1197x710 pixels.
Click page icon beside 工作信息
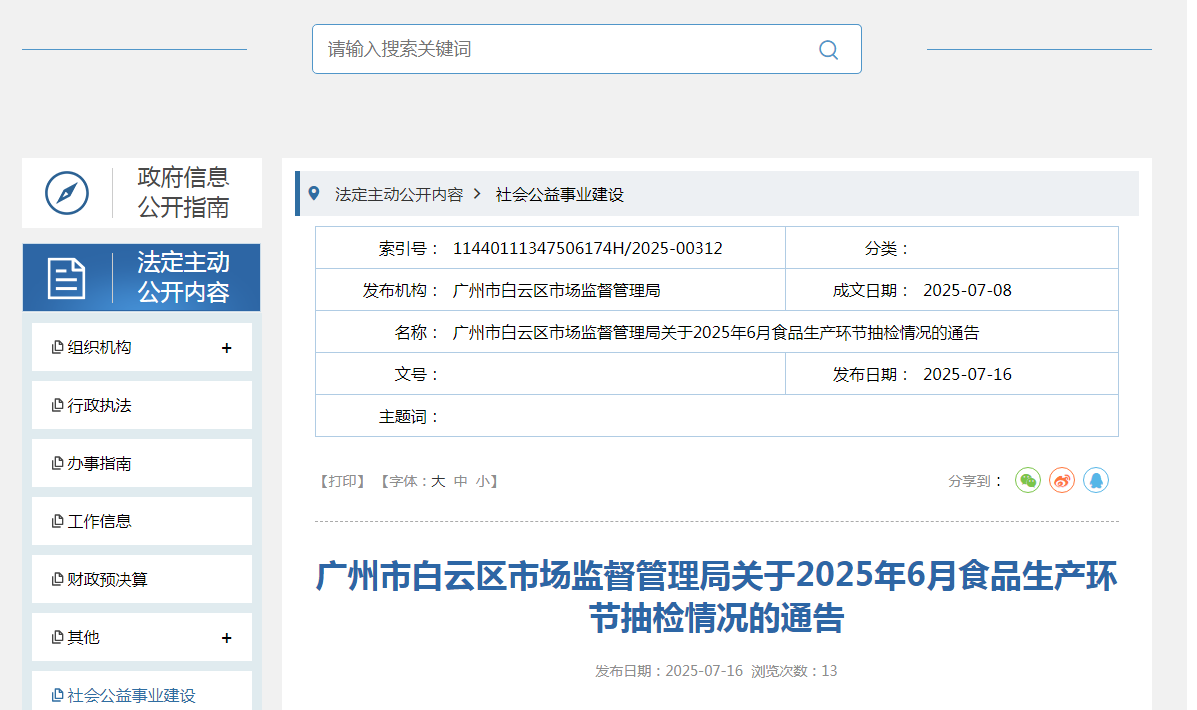[x=57, y=521]
